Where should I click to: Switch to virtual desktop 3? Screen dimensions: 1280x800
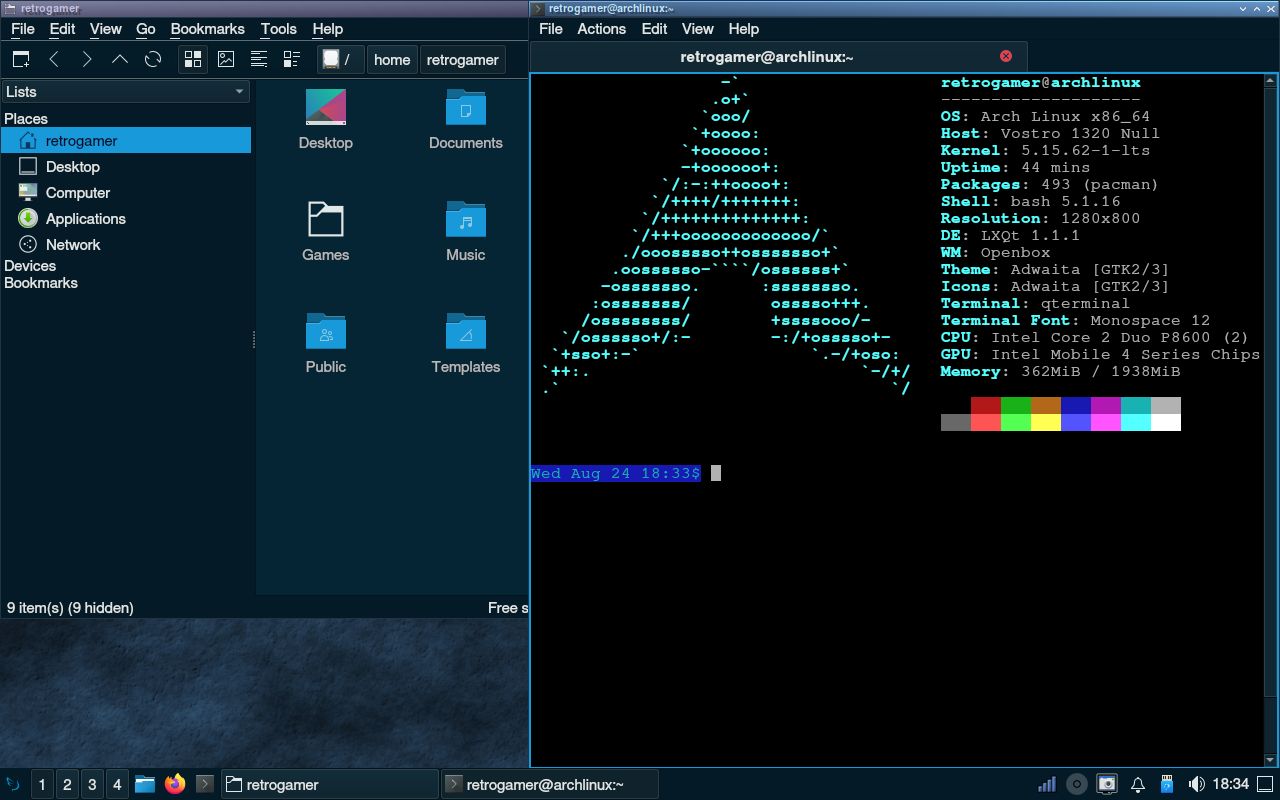(92, 785)
